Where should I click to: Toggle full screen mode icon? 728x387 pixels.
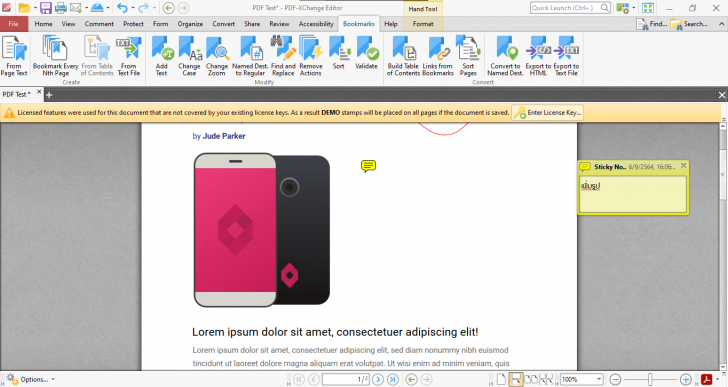click(648, 8)
